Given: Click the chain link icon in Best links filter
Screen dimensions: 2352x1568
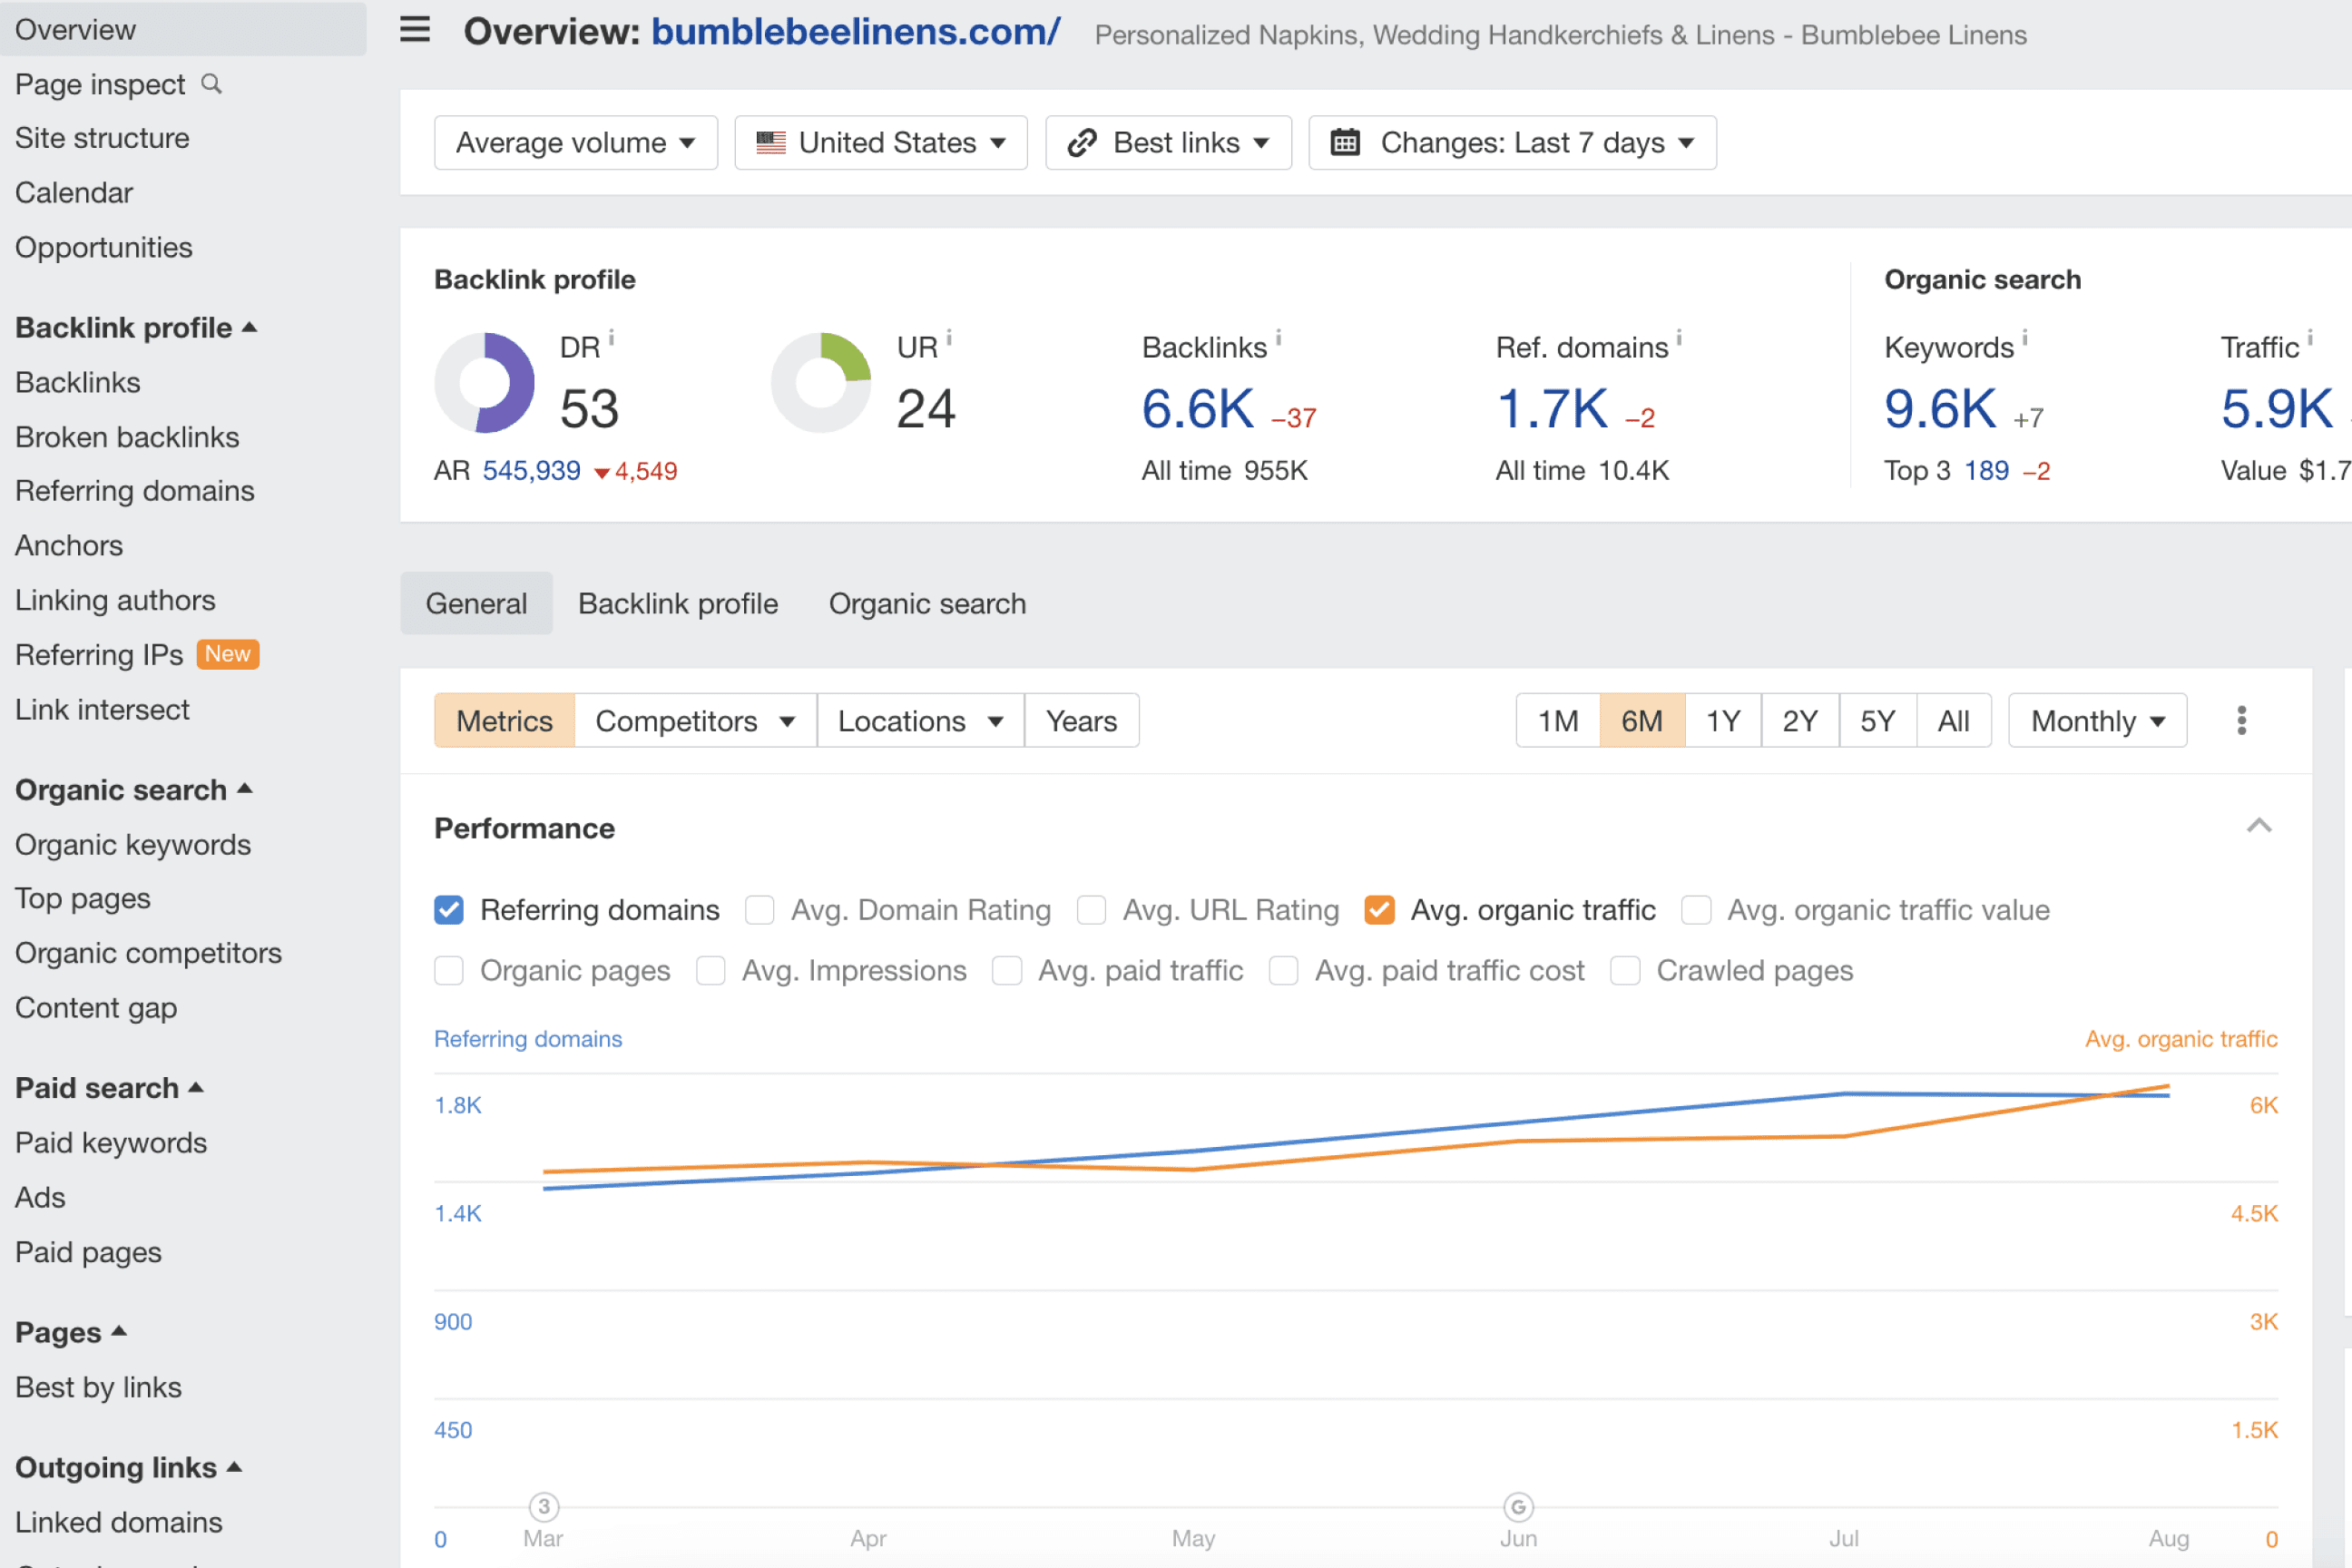Looking at the screenshot, I should tap(1082, 142).
